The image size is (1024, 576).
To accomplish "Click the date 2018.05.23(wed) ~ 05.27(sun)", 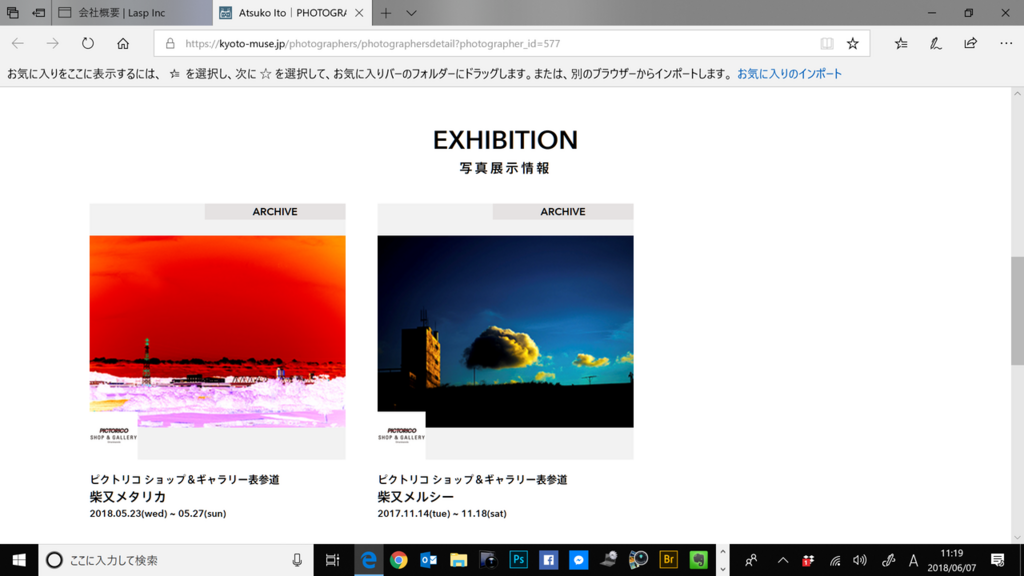I will 158,513.
